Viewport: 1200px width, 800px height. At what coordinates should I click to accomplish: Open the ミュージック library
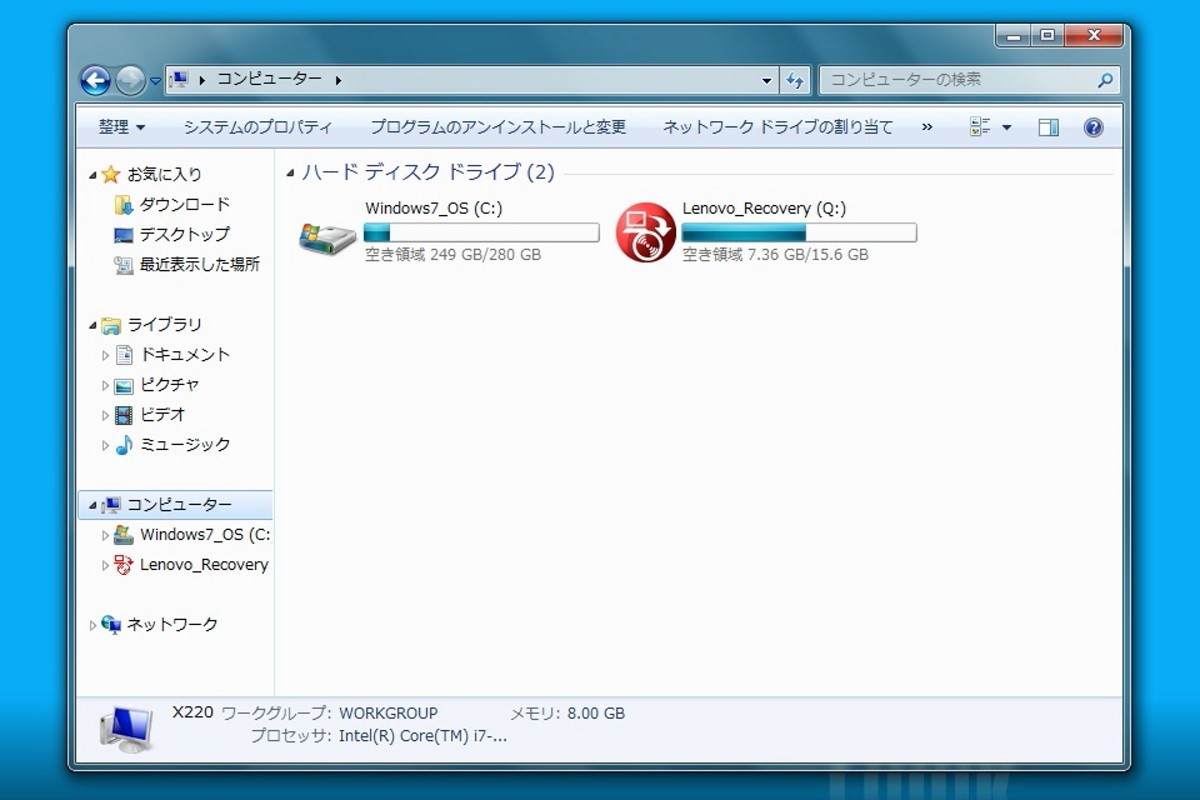pyautogui.click(x=185, y=444)
